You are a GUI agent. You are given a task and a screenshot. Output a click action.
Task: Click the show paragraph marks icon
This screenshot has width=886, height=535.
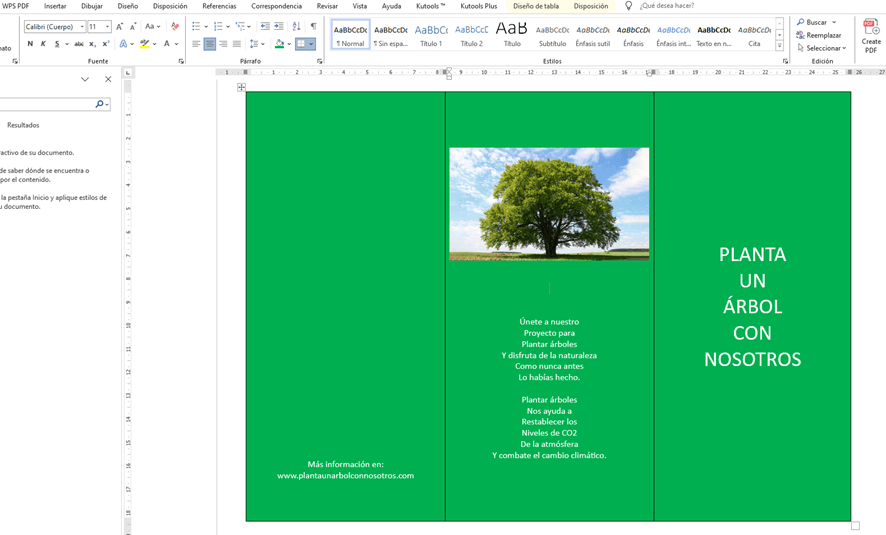click(313, 26)
